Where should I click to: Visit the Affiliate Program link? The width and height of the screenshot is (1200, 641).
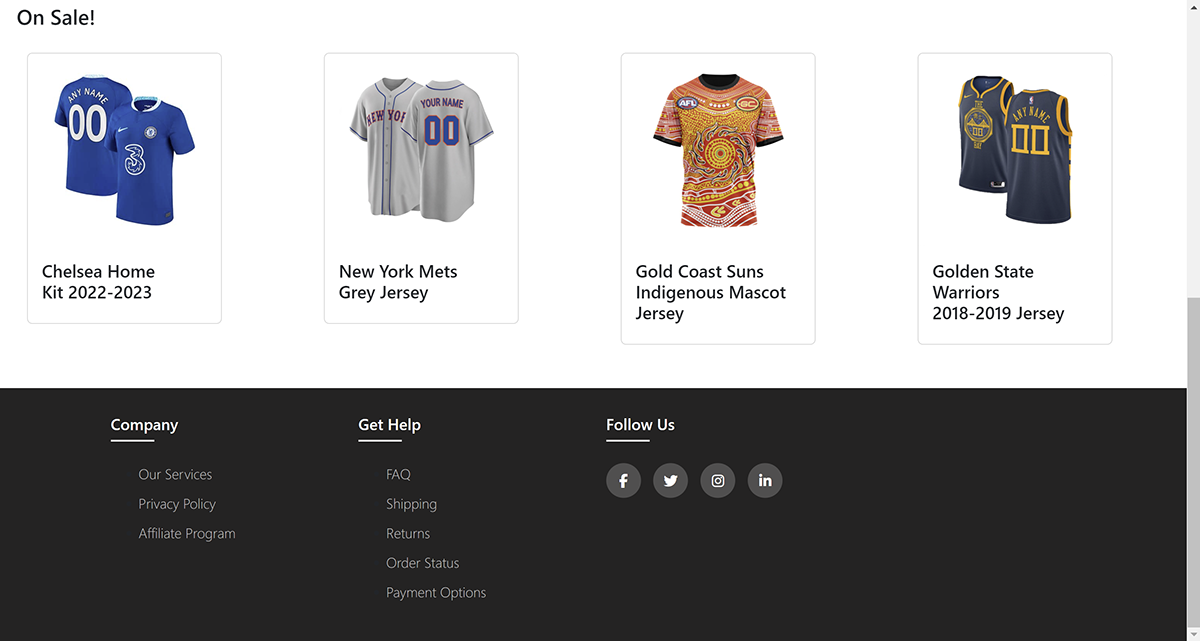pos(187,534)
